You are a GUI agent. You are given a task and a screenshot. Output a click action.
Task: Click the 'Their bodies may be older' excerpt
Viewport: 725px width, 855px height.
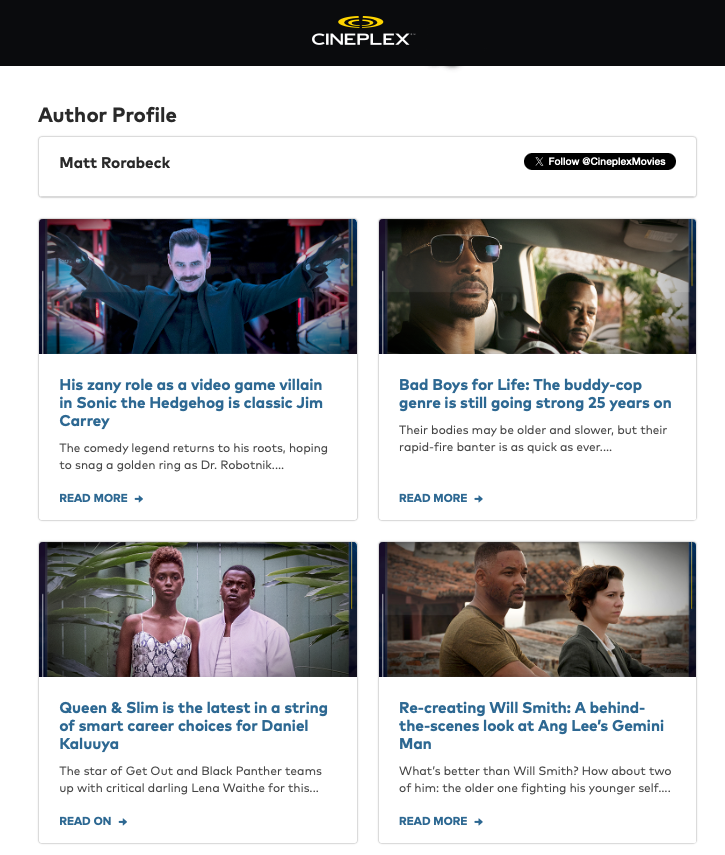coord(533,438)
